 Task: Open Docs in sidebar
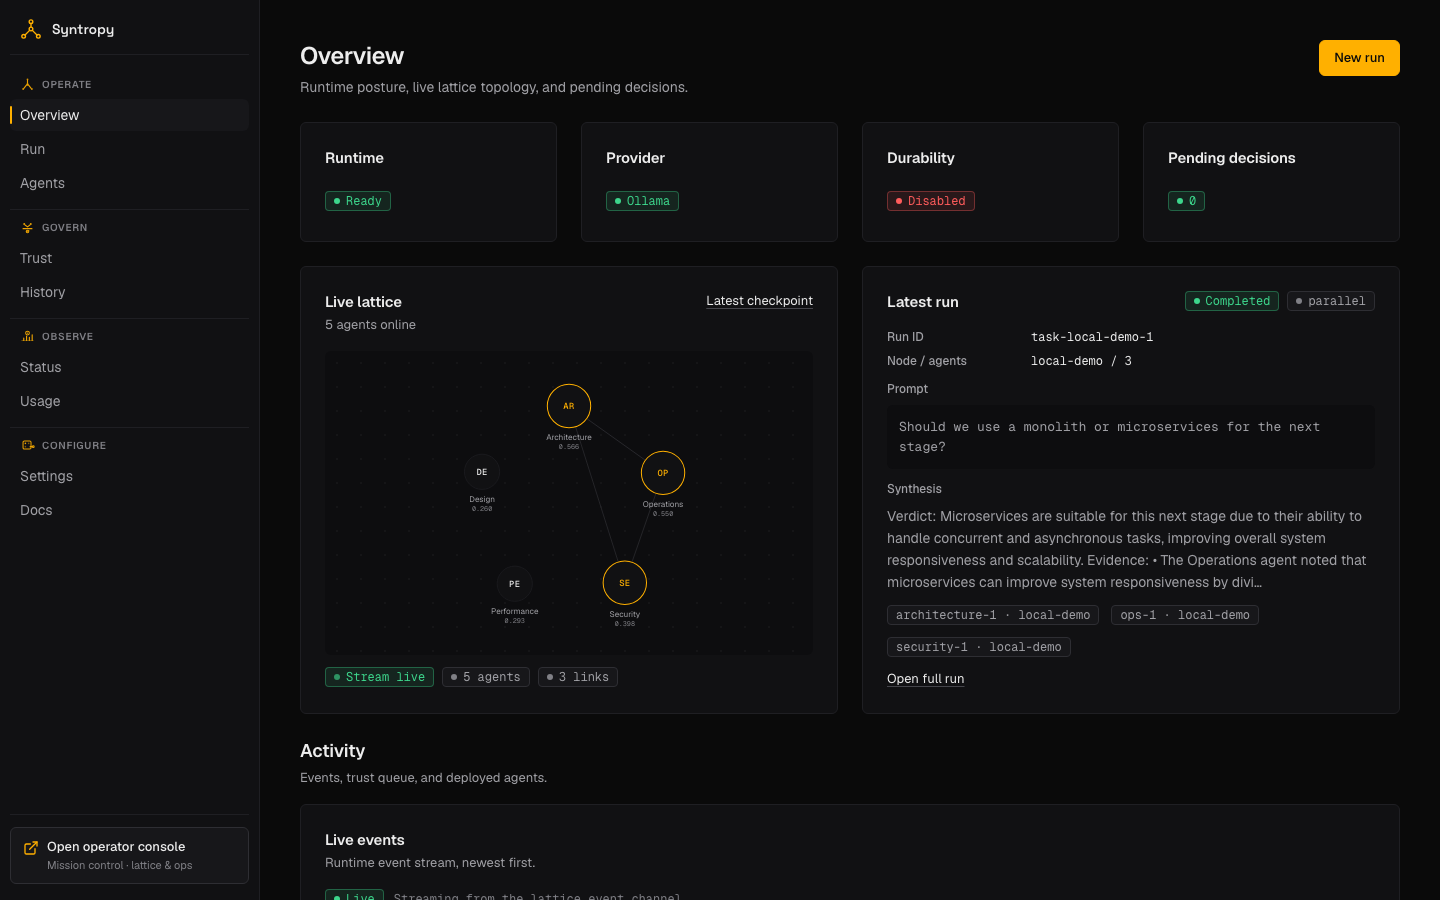pyautogui.click(x=129, y=510)
